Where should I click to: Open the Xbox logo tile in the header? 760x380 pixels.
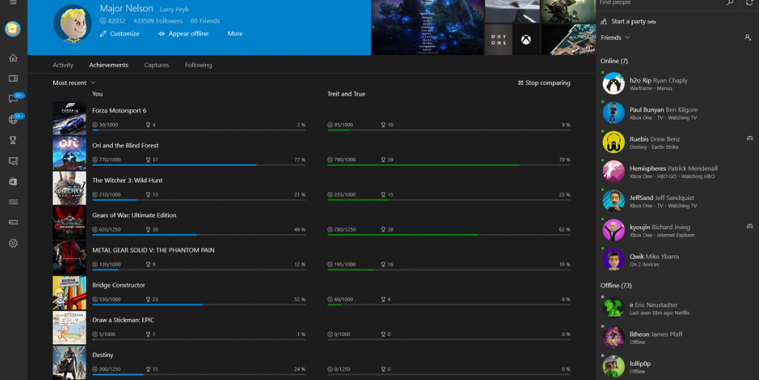(526, 40)
